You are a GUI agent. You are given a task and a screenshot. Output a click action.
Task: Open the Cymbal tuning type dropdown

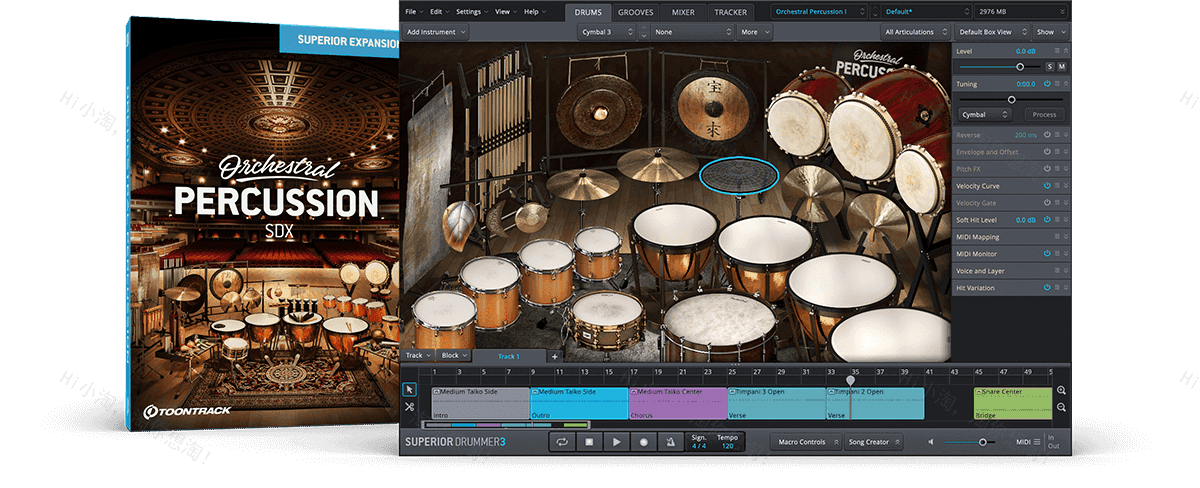coord(983,115)
